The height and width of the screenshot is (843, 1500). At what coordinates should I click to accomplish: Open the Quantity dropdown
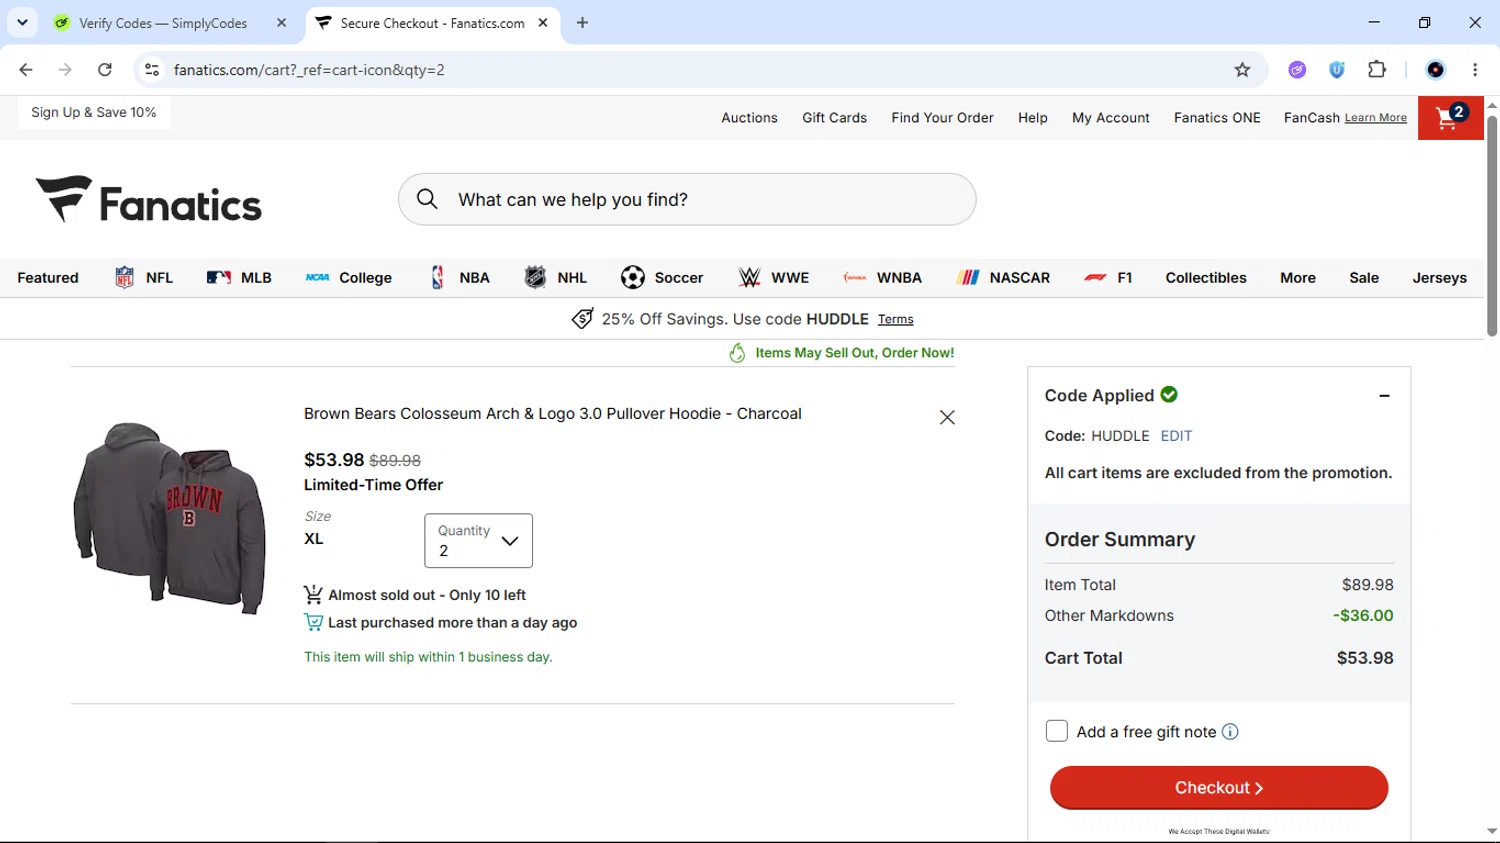[x=478, y=541]
